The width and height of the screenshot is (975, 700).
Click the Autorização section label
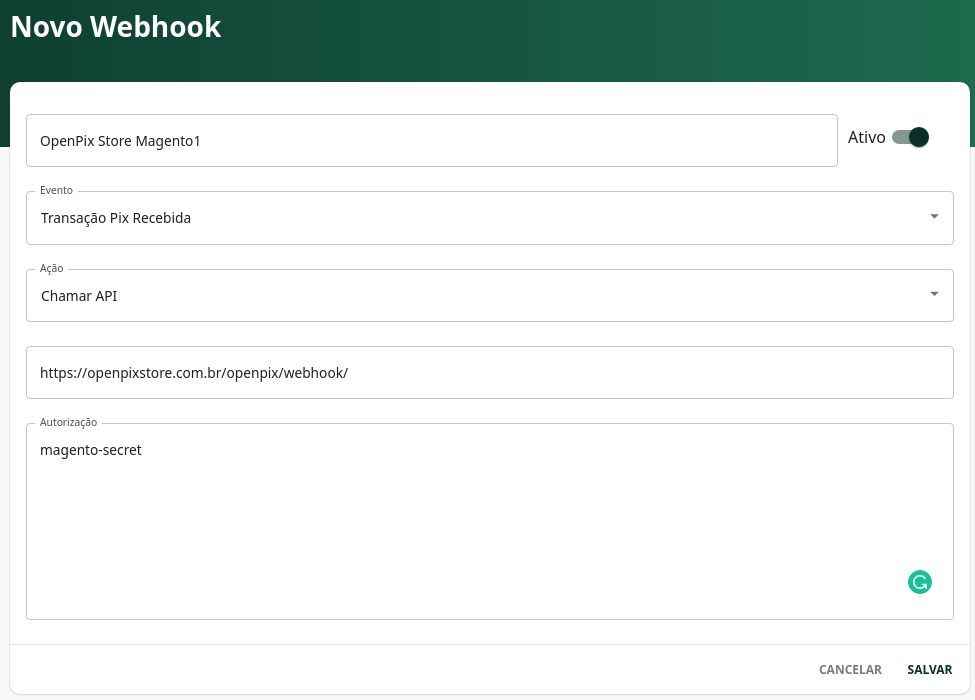[68, 422]
